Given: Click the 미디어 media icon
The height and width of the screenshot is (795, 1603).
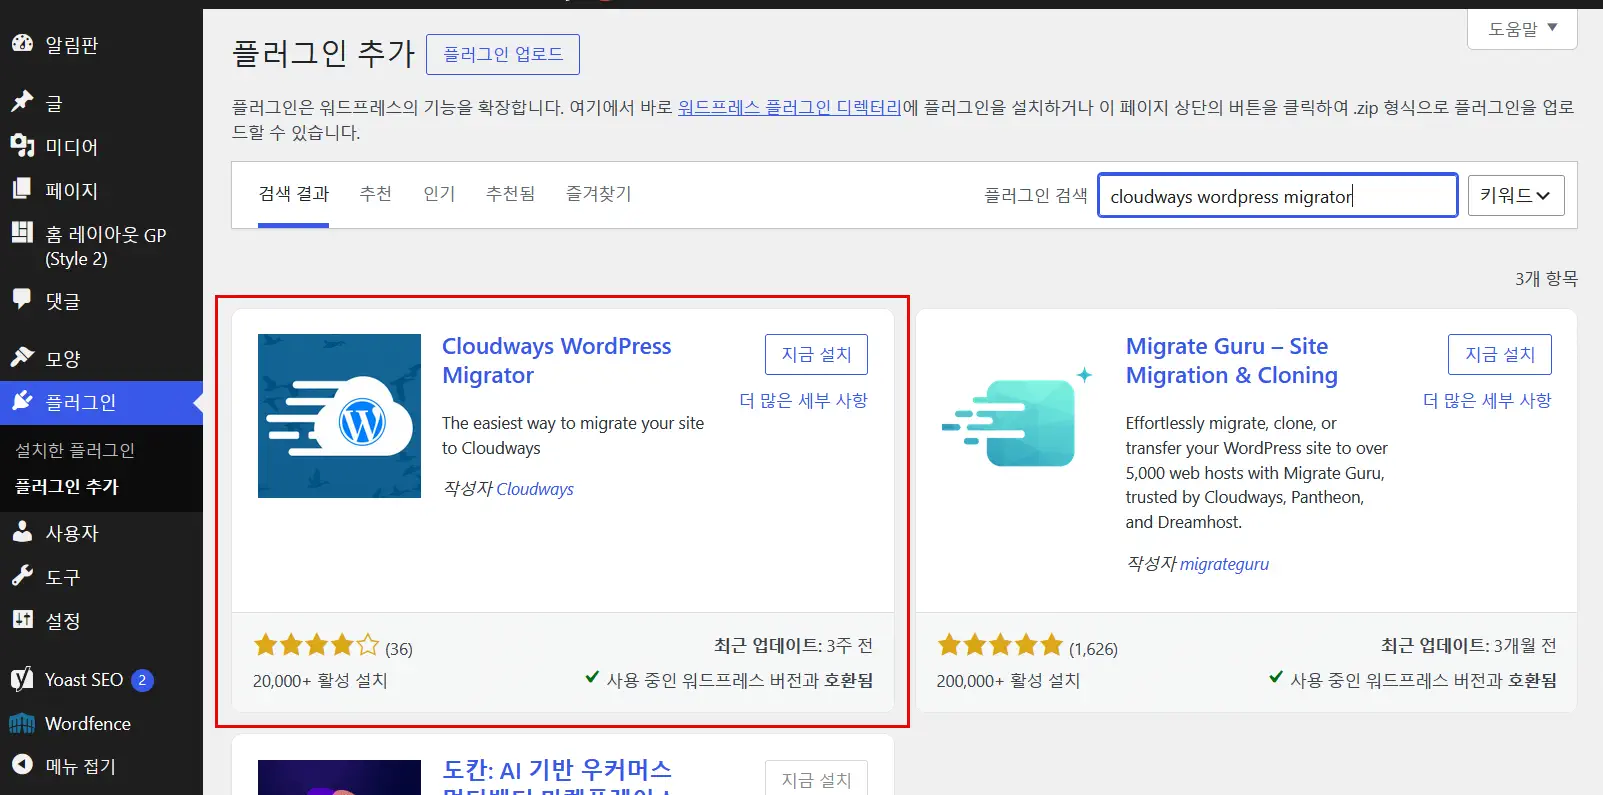Looking at the screenshot, I should tap(22, 146).
